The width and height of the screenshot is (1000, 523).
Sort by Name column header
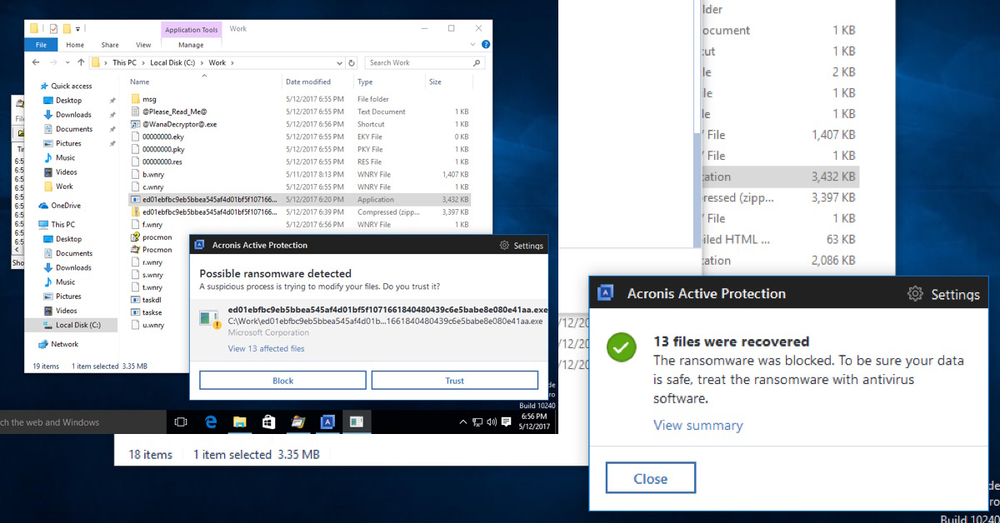(139, 82)
